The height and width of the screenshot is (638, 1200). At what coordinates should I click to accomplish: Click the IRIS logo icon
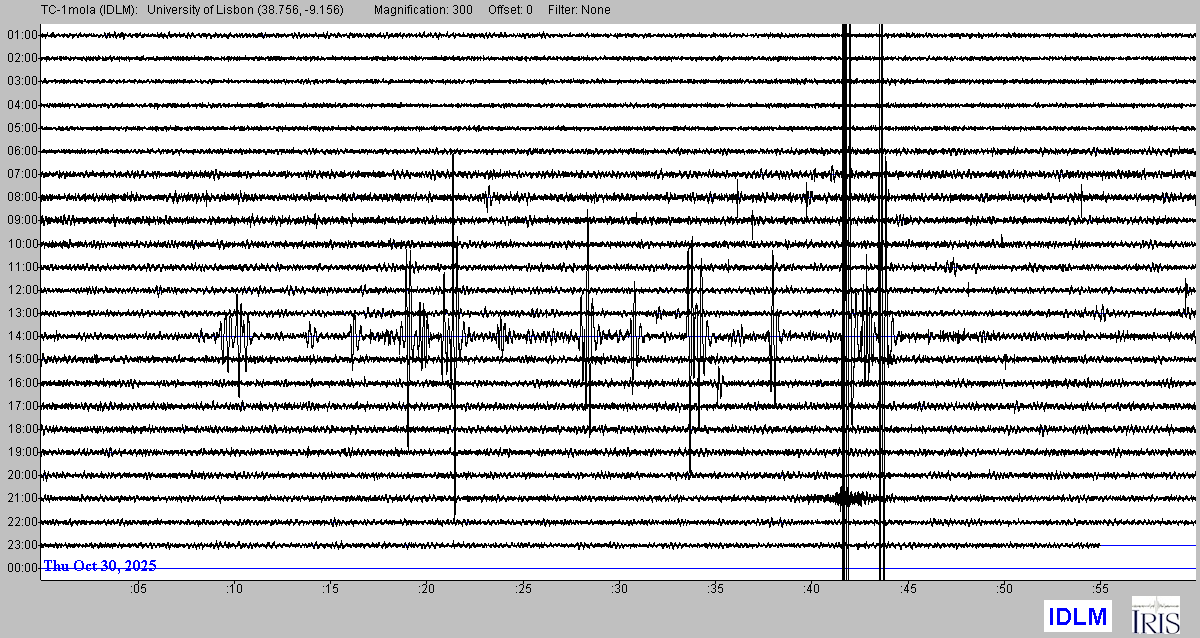(x=1155, y=615)
